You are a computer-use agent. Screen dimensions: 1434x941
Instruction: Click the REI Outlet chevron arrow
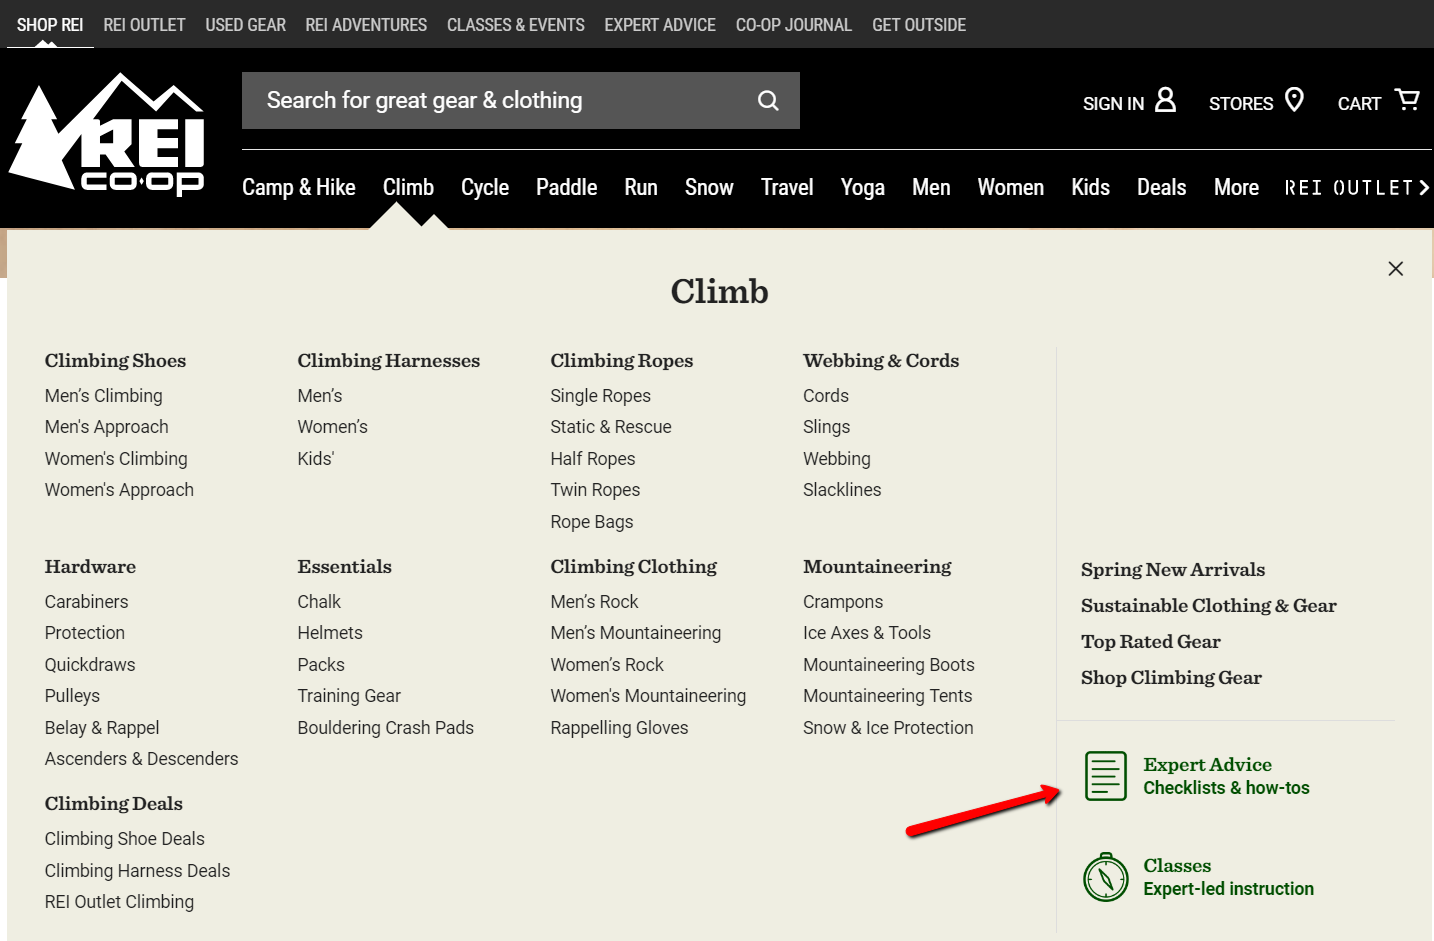1424,188
